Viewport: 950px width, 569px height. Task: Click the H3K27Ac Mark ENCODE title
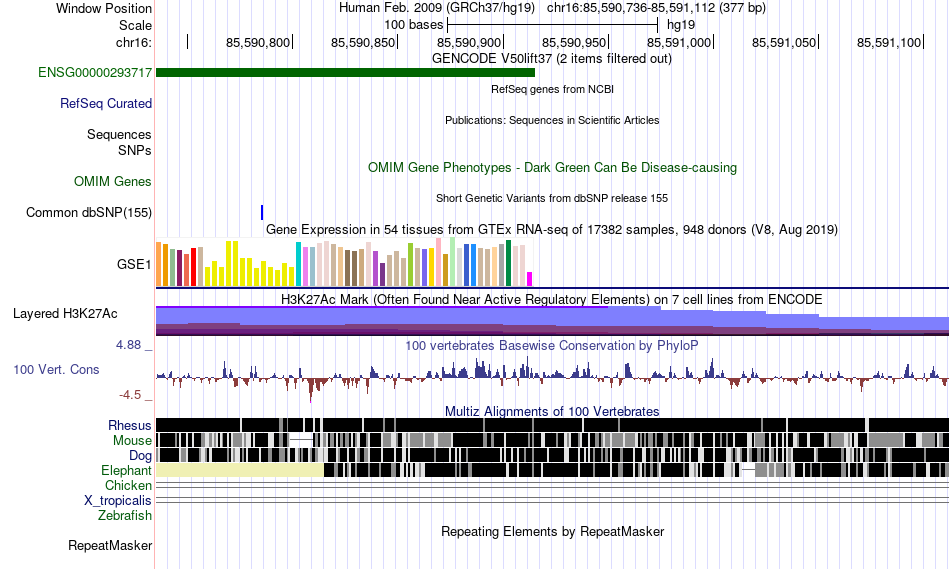(x=552, y=299)
